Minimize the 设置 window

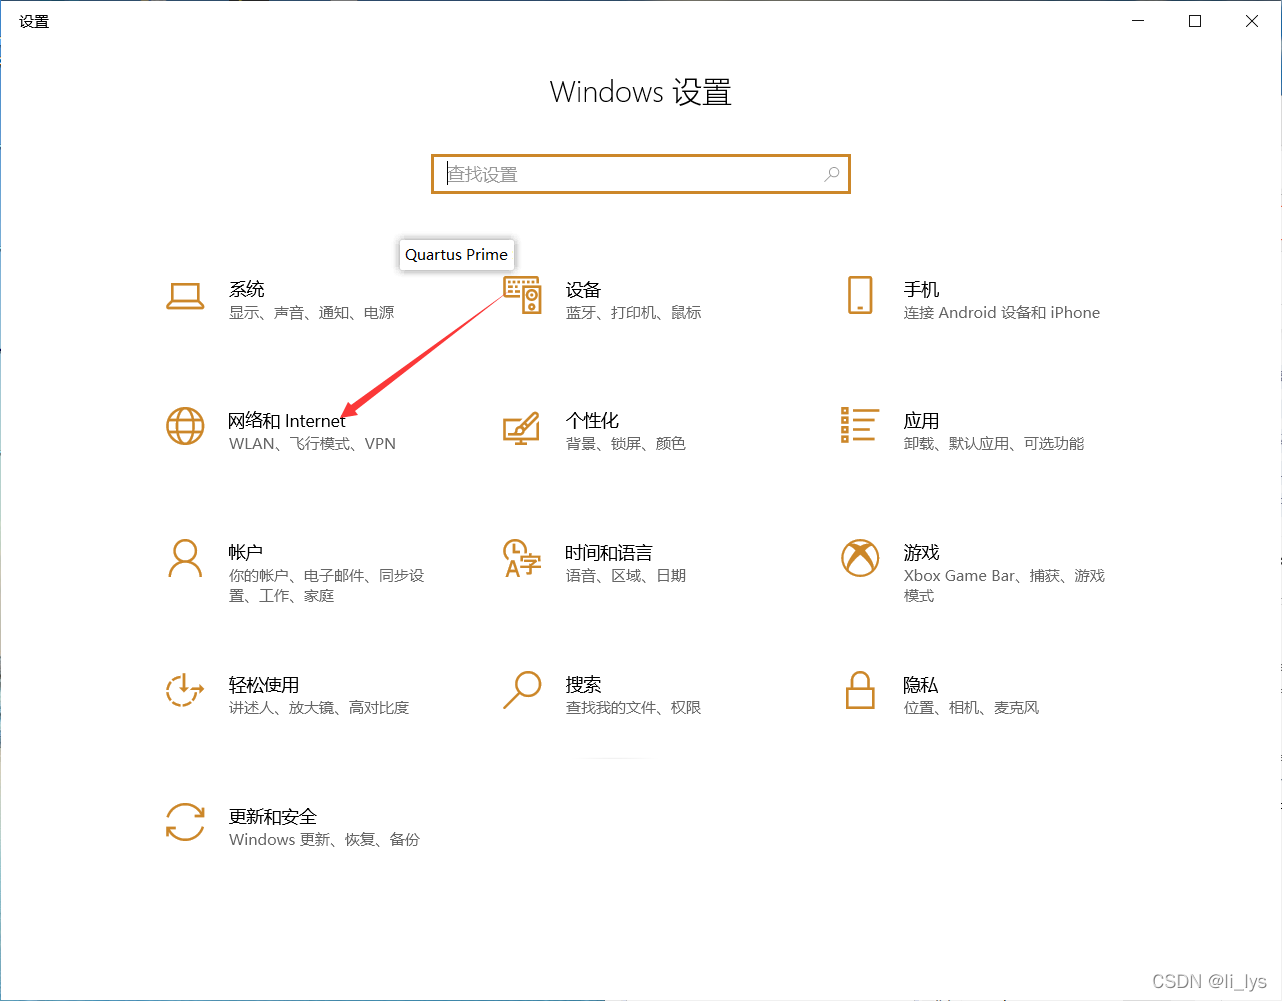tap(1138, 21)
